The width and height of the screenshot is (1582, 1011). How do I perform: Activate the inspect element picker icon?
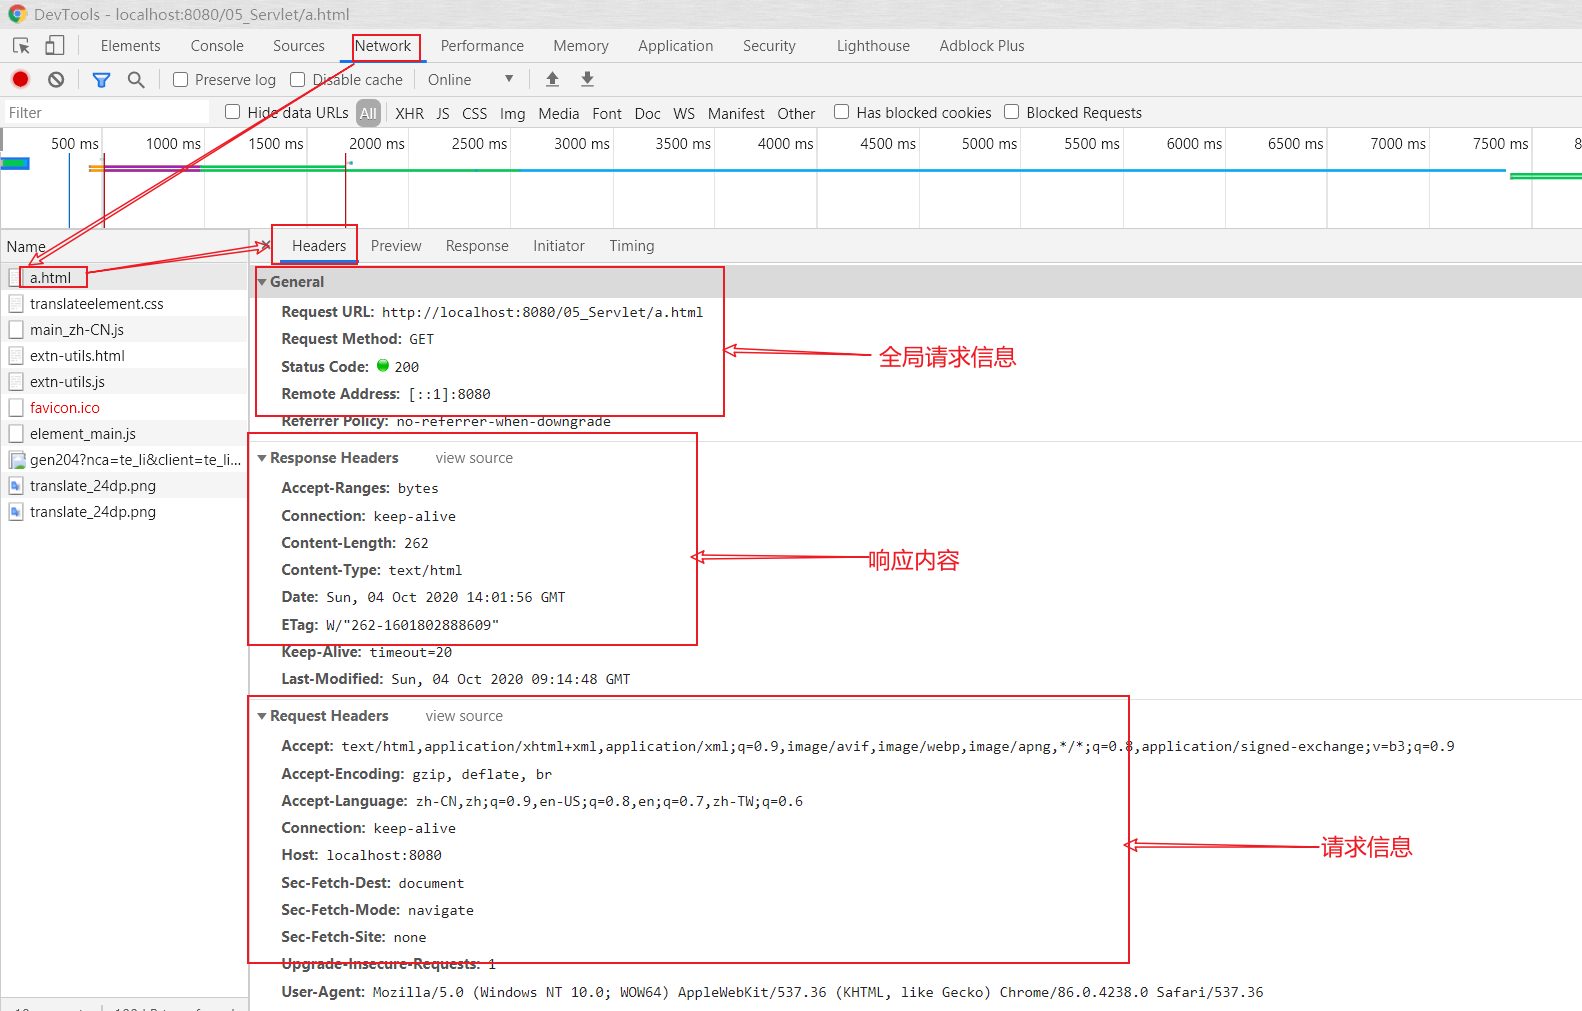tap(21, 46)
